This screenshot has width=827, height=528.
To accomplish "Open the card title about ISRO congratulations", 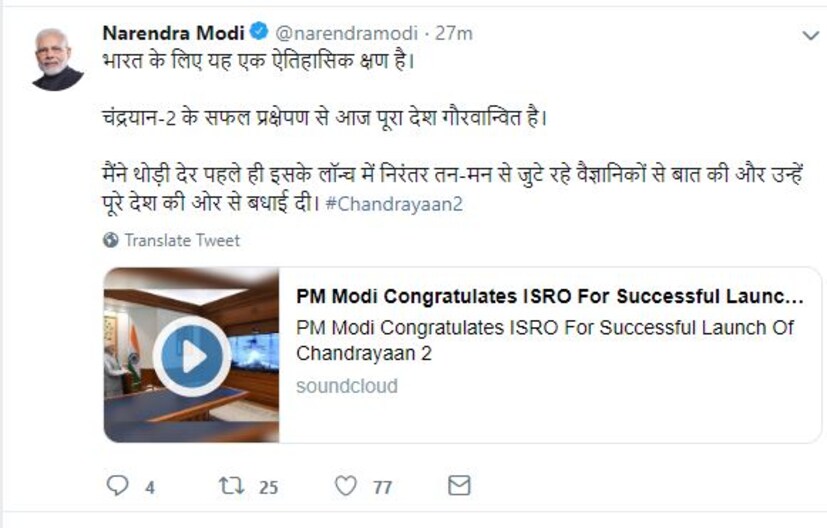I will 549,297.
